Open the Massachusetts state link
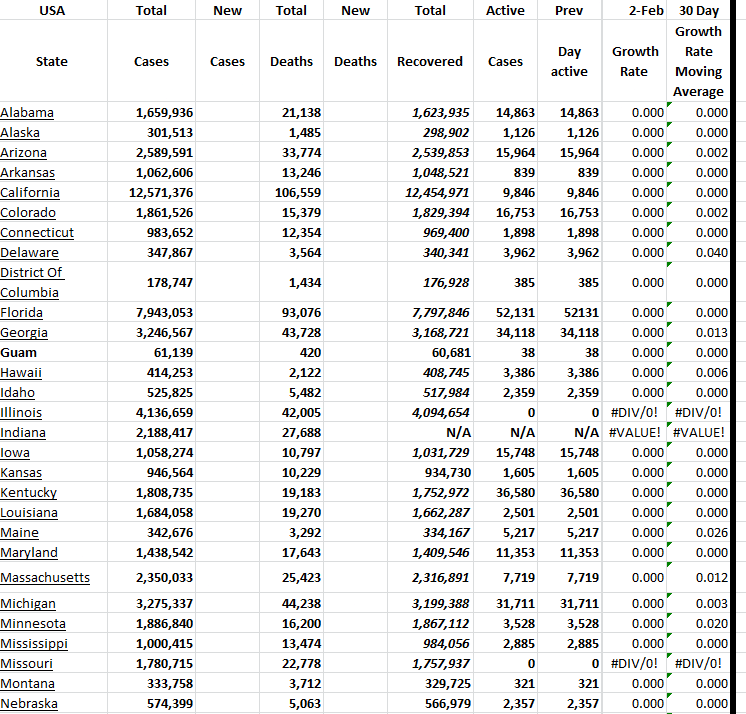 click(45, 577)
